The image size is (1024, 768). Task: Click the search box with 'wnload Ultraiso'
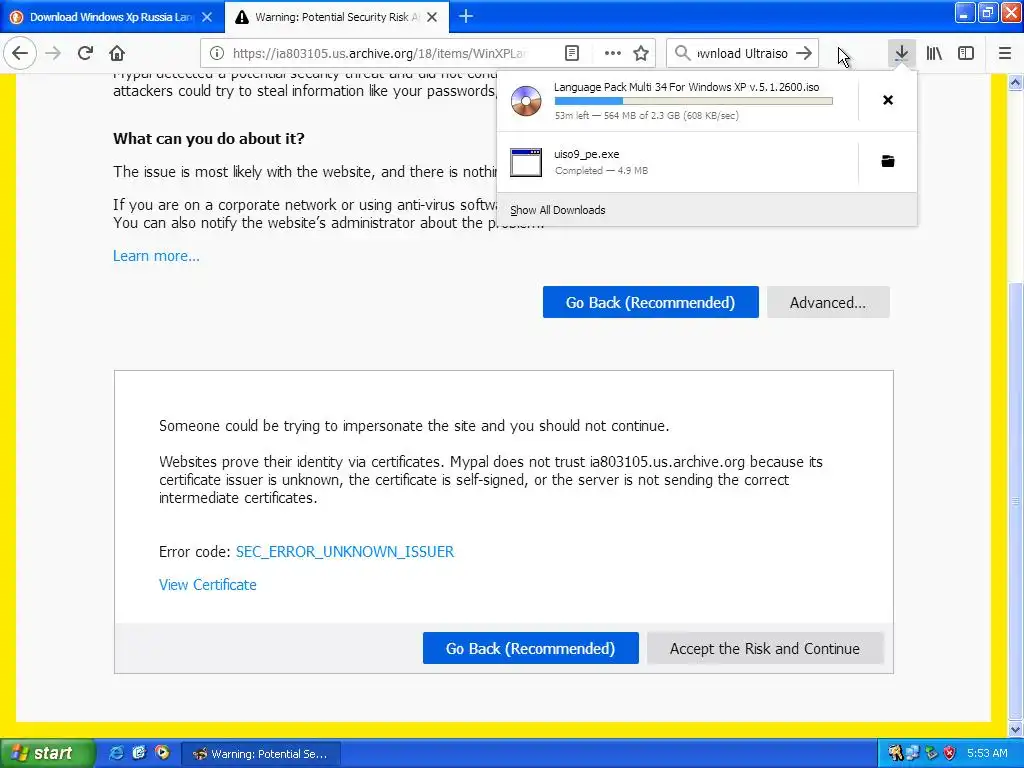tap(743, 53)
